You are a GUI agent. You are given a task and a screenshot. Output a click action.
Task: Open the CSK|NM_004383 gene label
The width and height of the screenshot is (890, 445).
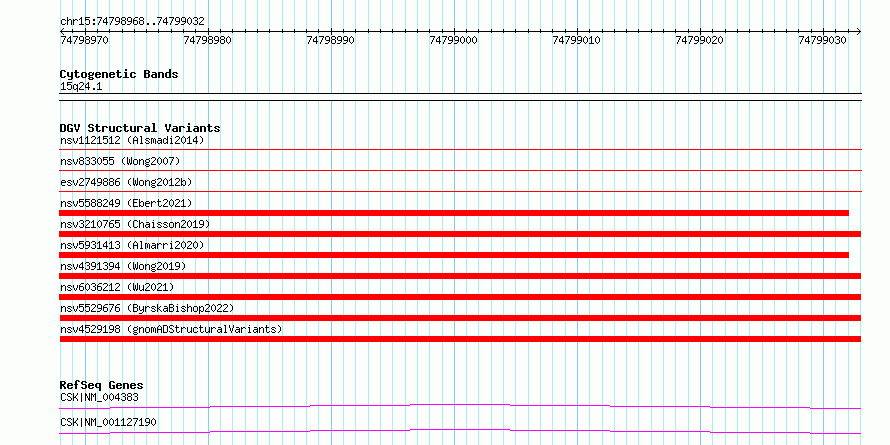tap(99, 397)
